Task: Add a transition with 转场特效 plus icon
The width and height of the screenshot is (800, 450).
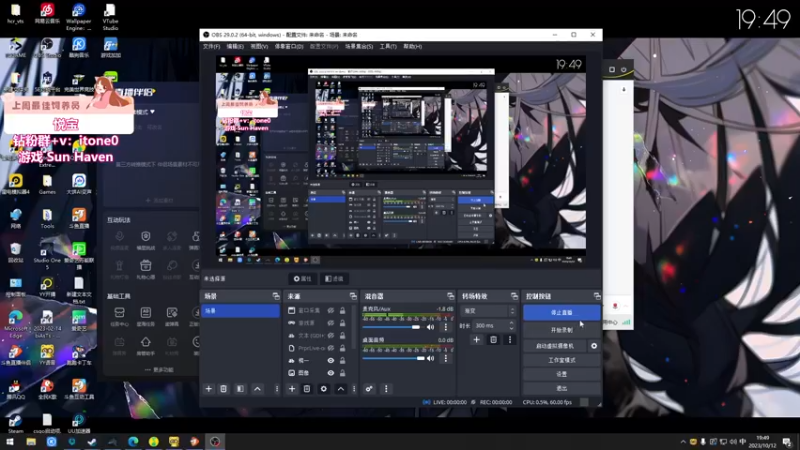Action: click(476, 339)
